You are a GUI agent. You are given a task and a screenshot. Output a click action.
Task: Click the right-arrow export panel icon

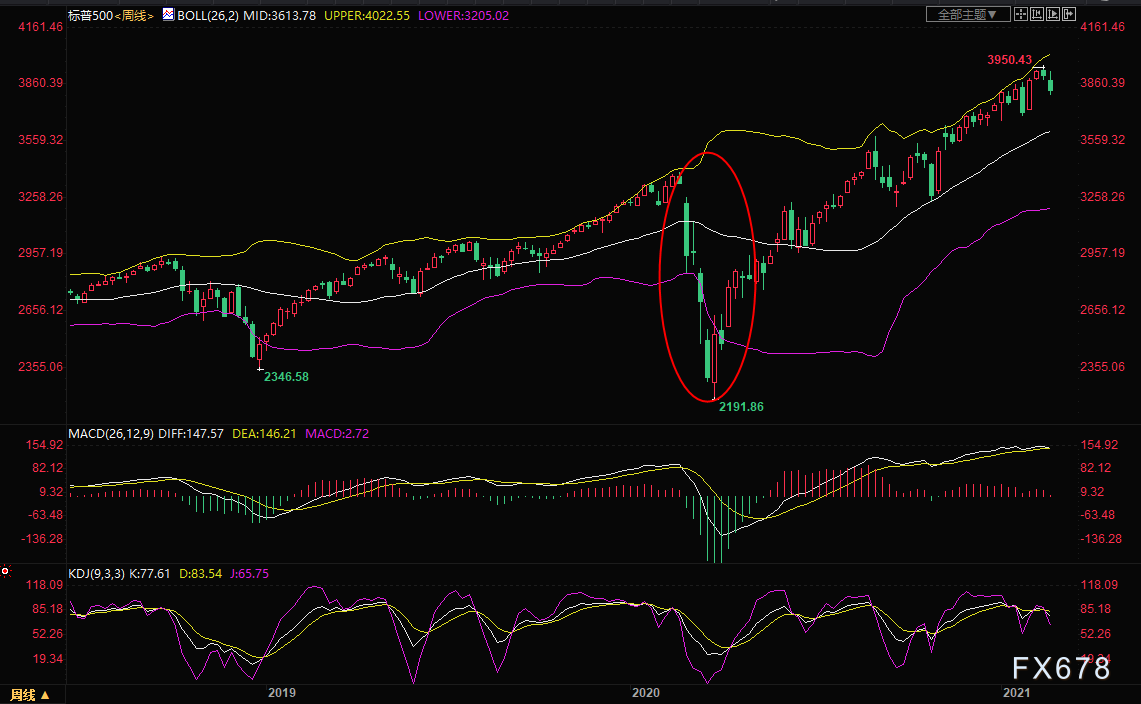[1069, 15]
